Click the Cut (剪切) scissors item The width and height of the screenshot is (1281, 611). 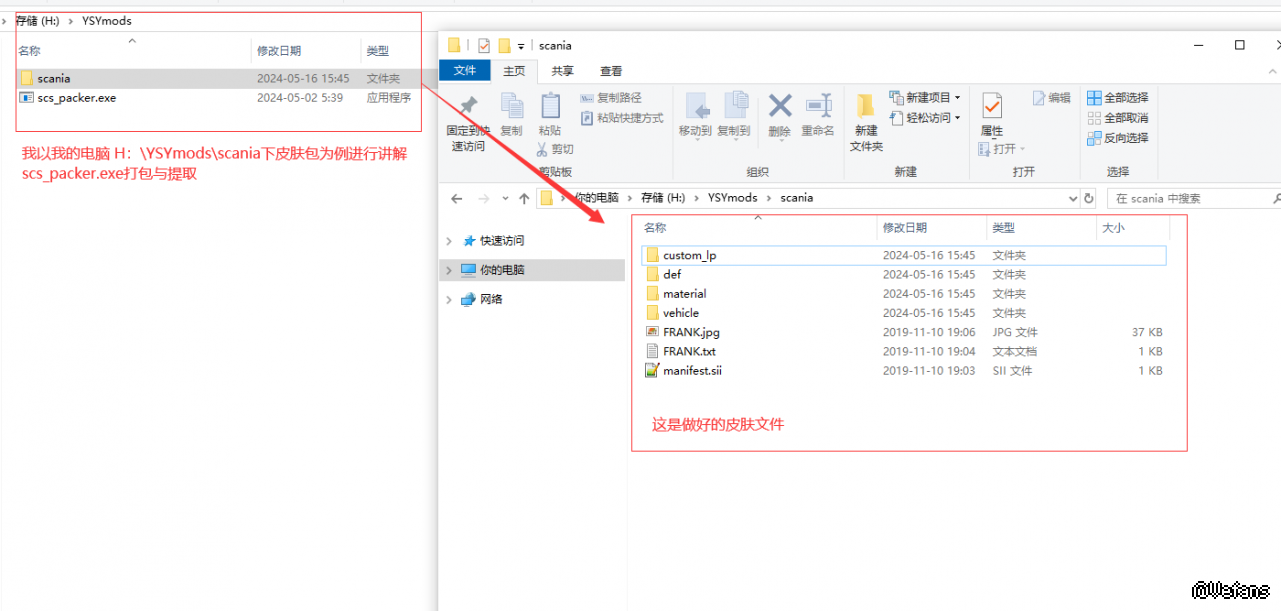coord(555,149)
